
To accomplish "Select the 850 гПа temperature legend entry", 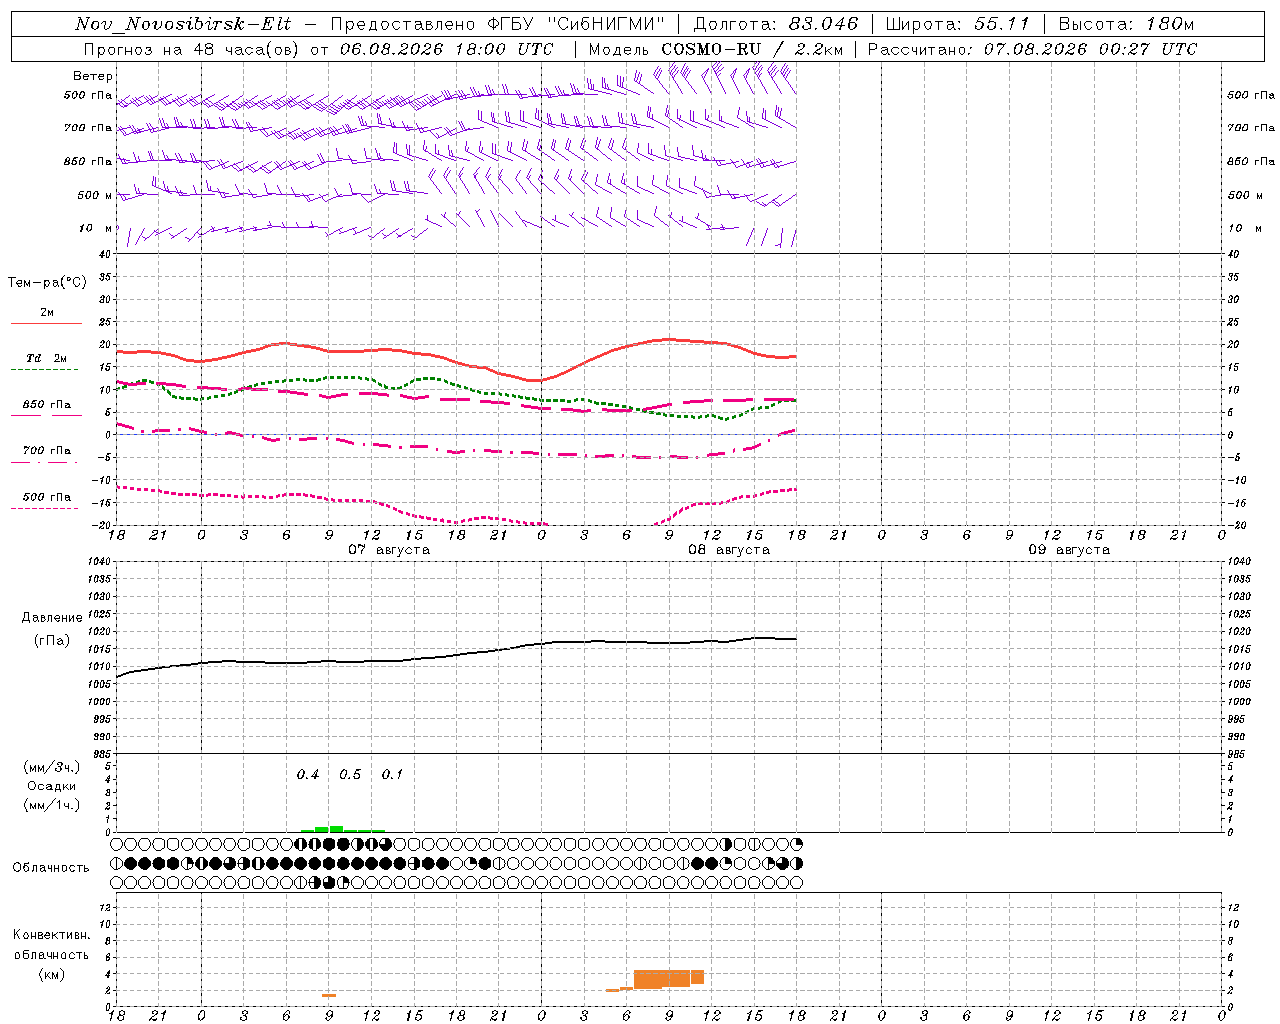I will point(46,409).
